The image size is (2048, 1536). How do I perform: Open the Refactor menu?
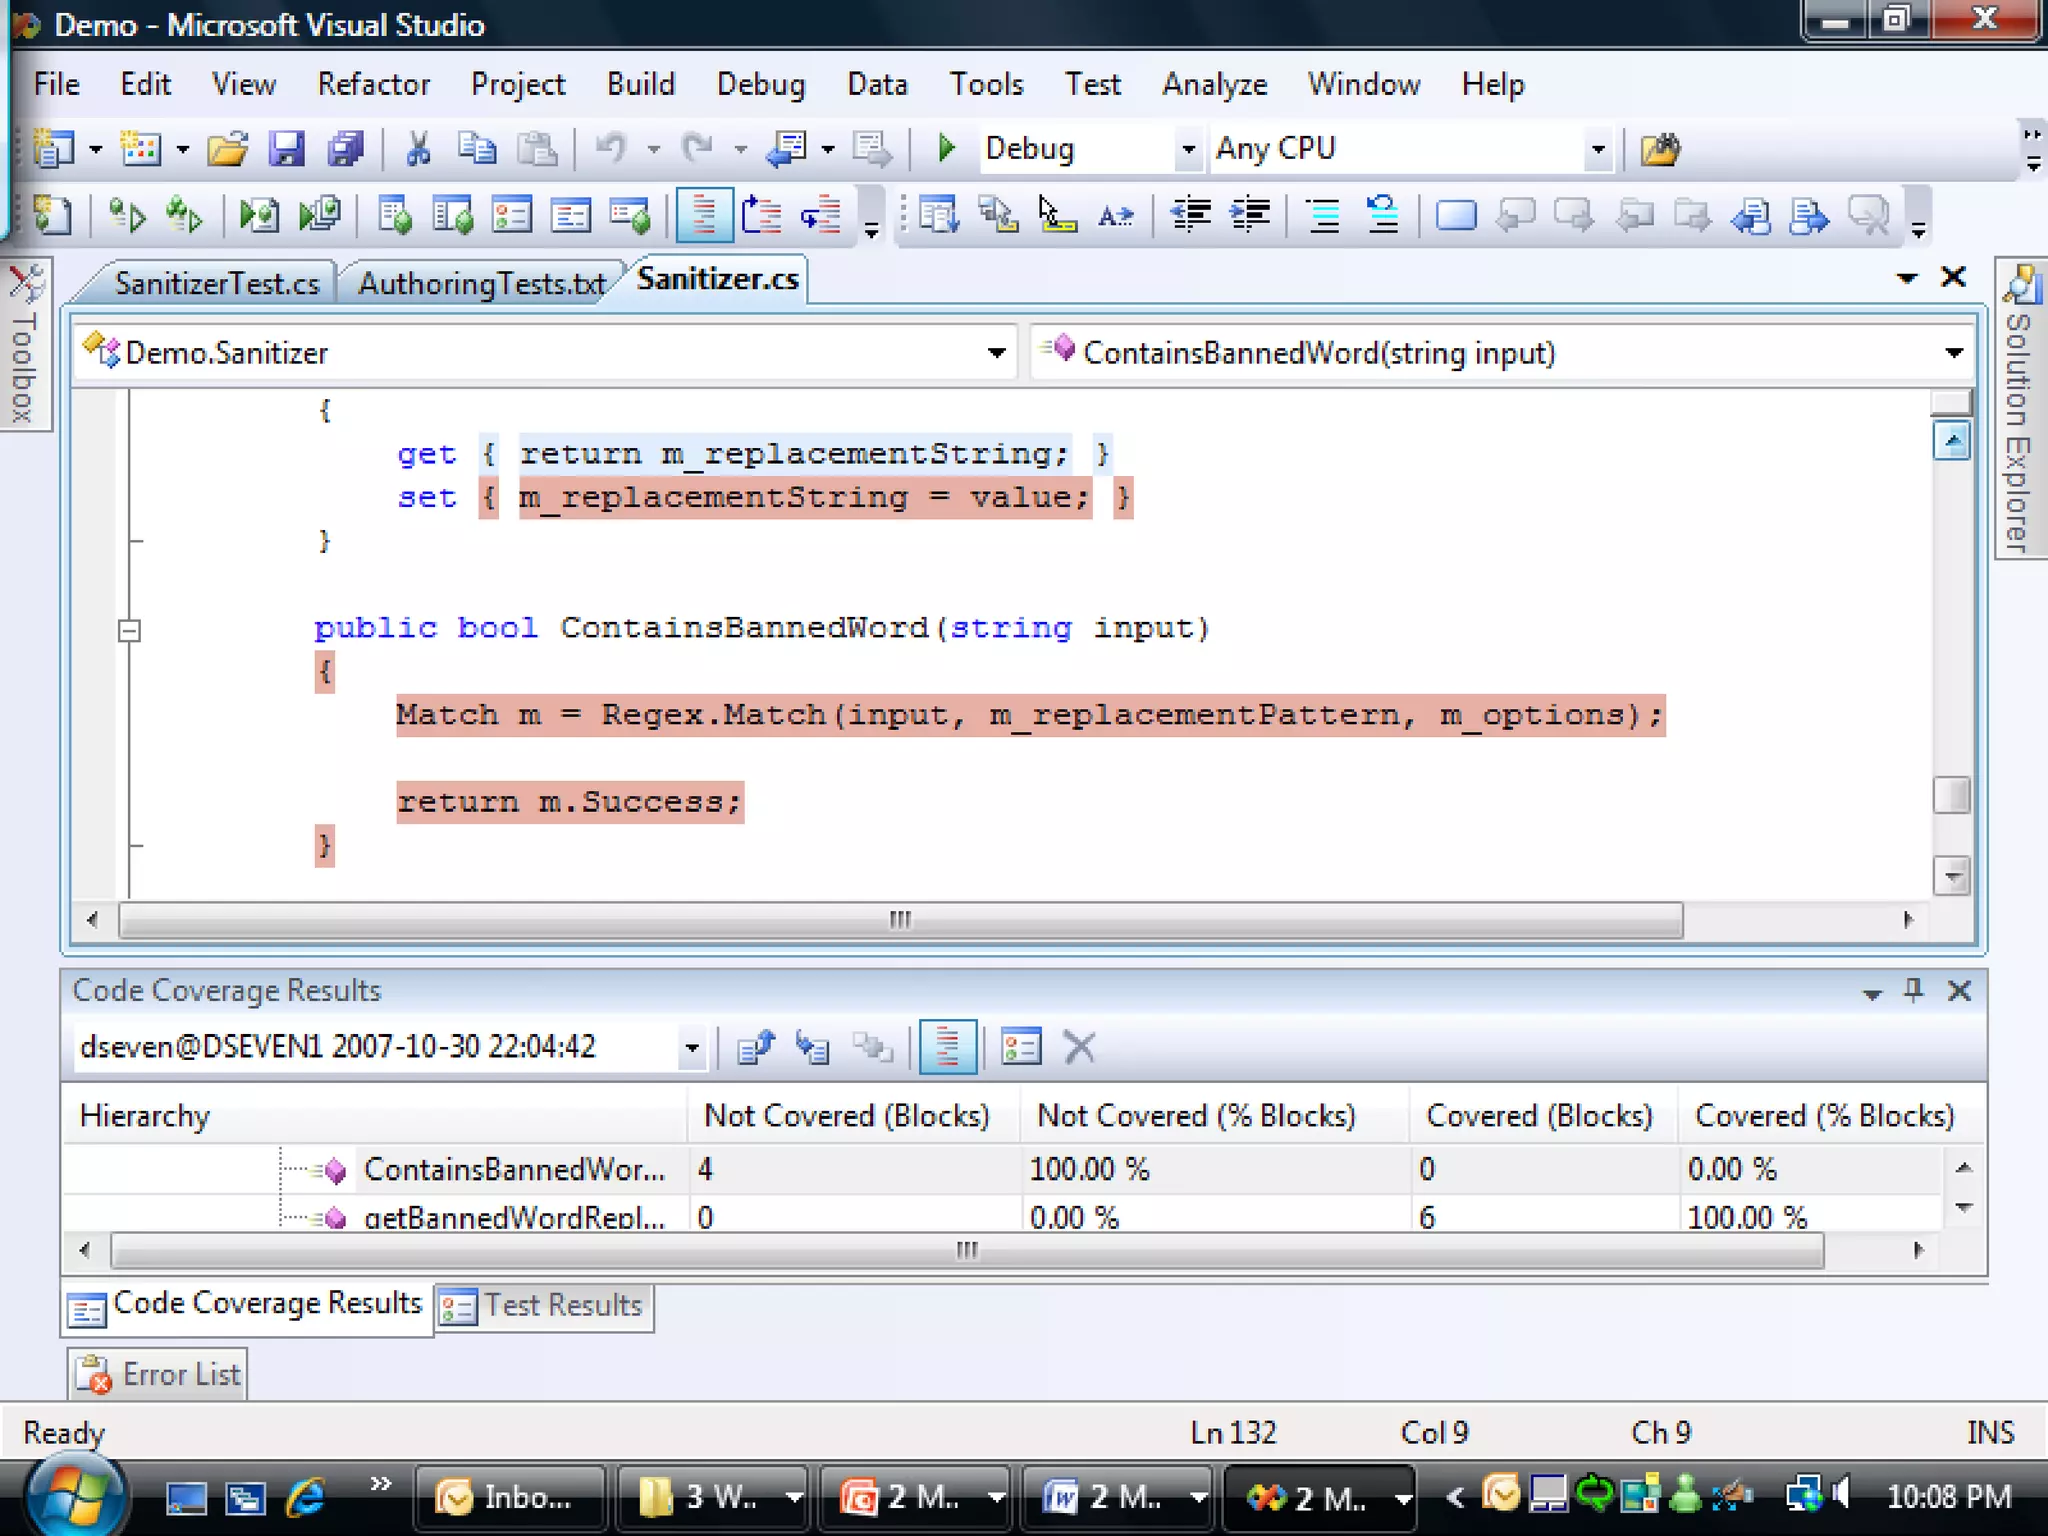(373, 84)
